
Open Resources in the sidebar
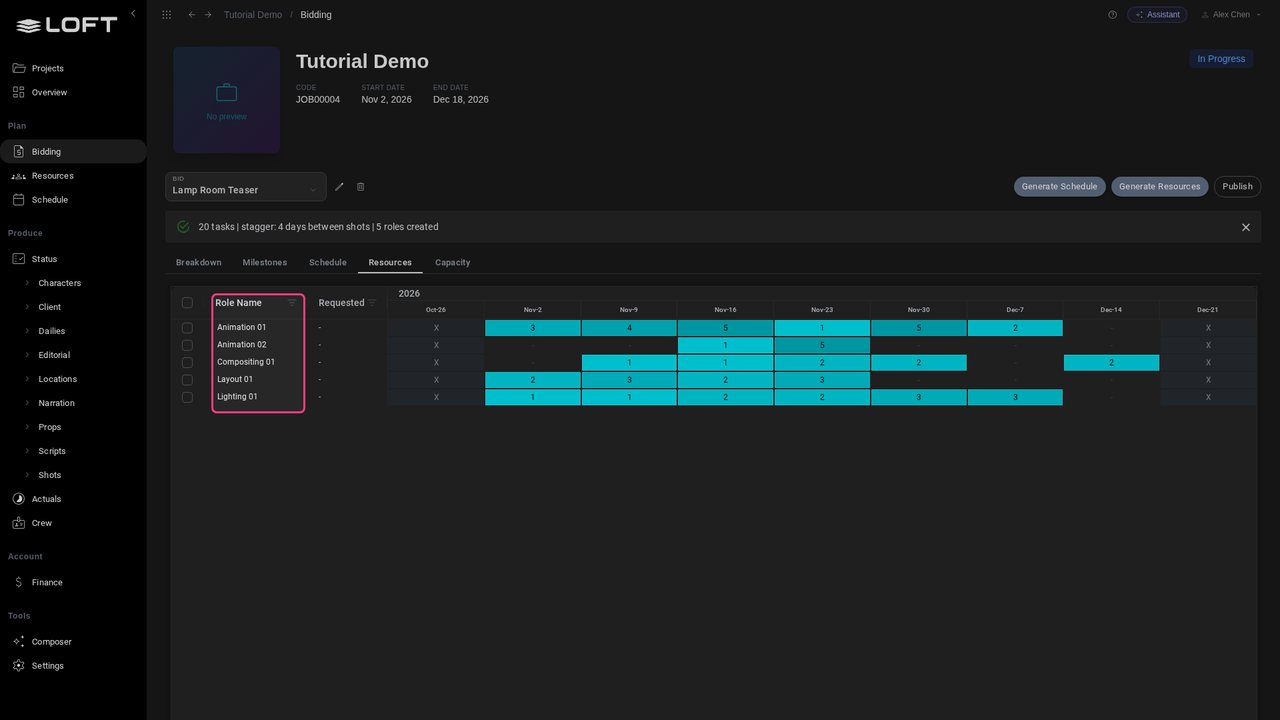(73, 176)
